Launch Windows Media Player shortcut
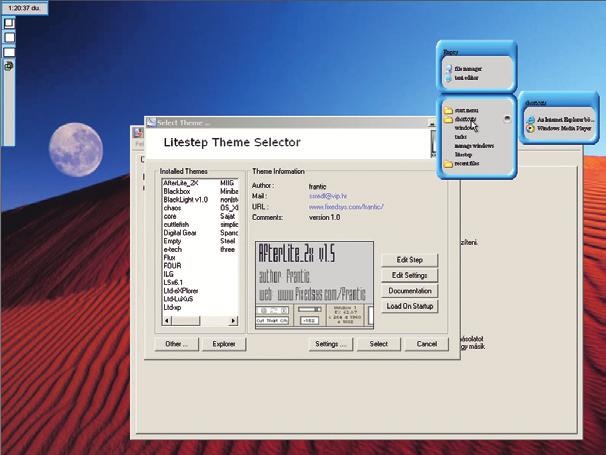The height and width of the screenshot is (455, 606). tap(560, 128)
